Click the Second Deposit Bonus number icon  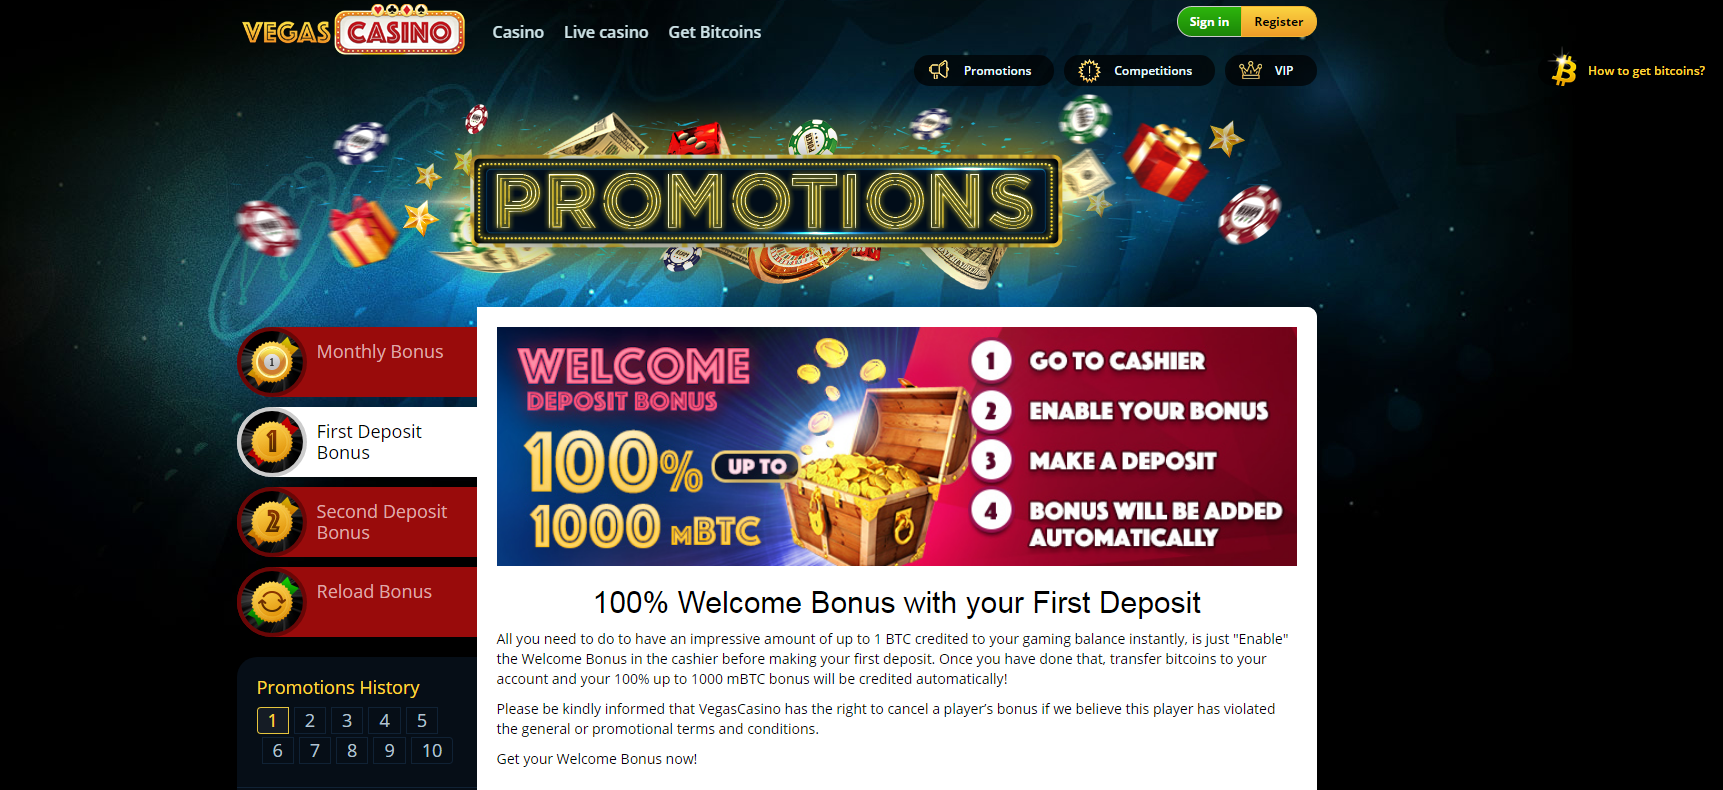[272, 522]
